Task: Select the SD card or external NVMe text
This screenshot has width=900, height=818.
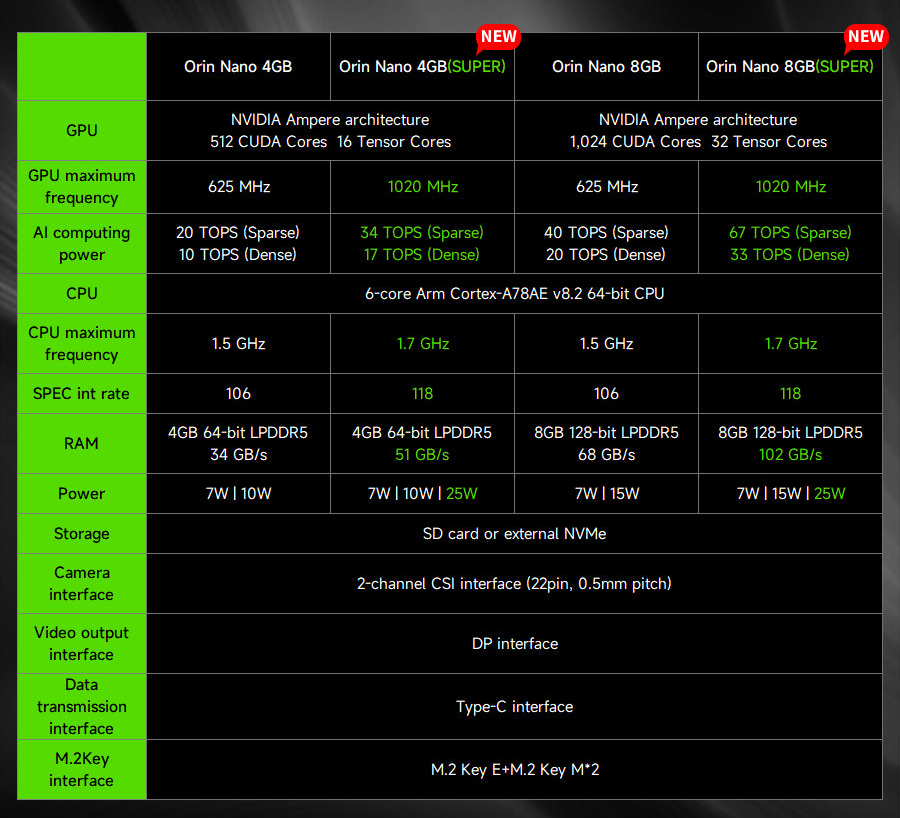Action: [x=515, y=533]
